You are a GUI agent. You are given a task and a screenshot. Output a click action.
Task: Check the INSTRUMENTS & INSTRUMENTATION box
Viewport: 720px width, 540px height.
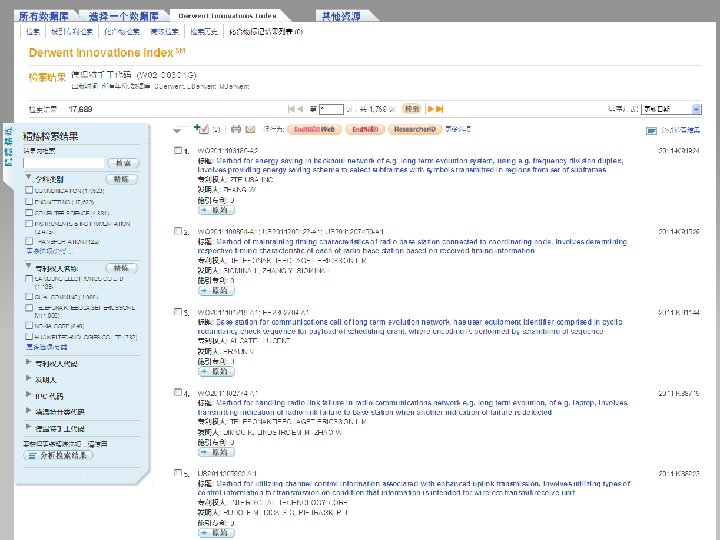click(x=29, y=223)
